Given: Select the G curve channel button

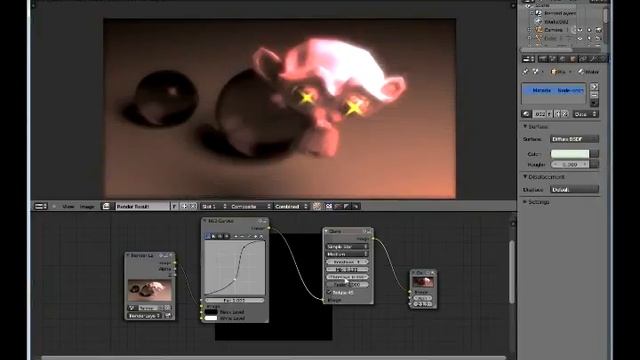Looking at the screenshot, I should click(x=220, y=236).
